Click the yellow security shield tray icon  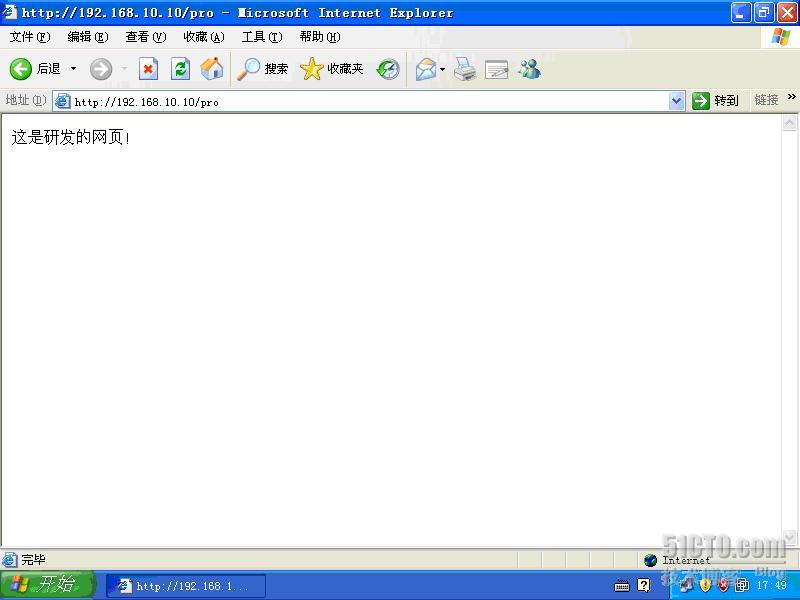[705, 586]
